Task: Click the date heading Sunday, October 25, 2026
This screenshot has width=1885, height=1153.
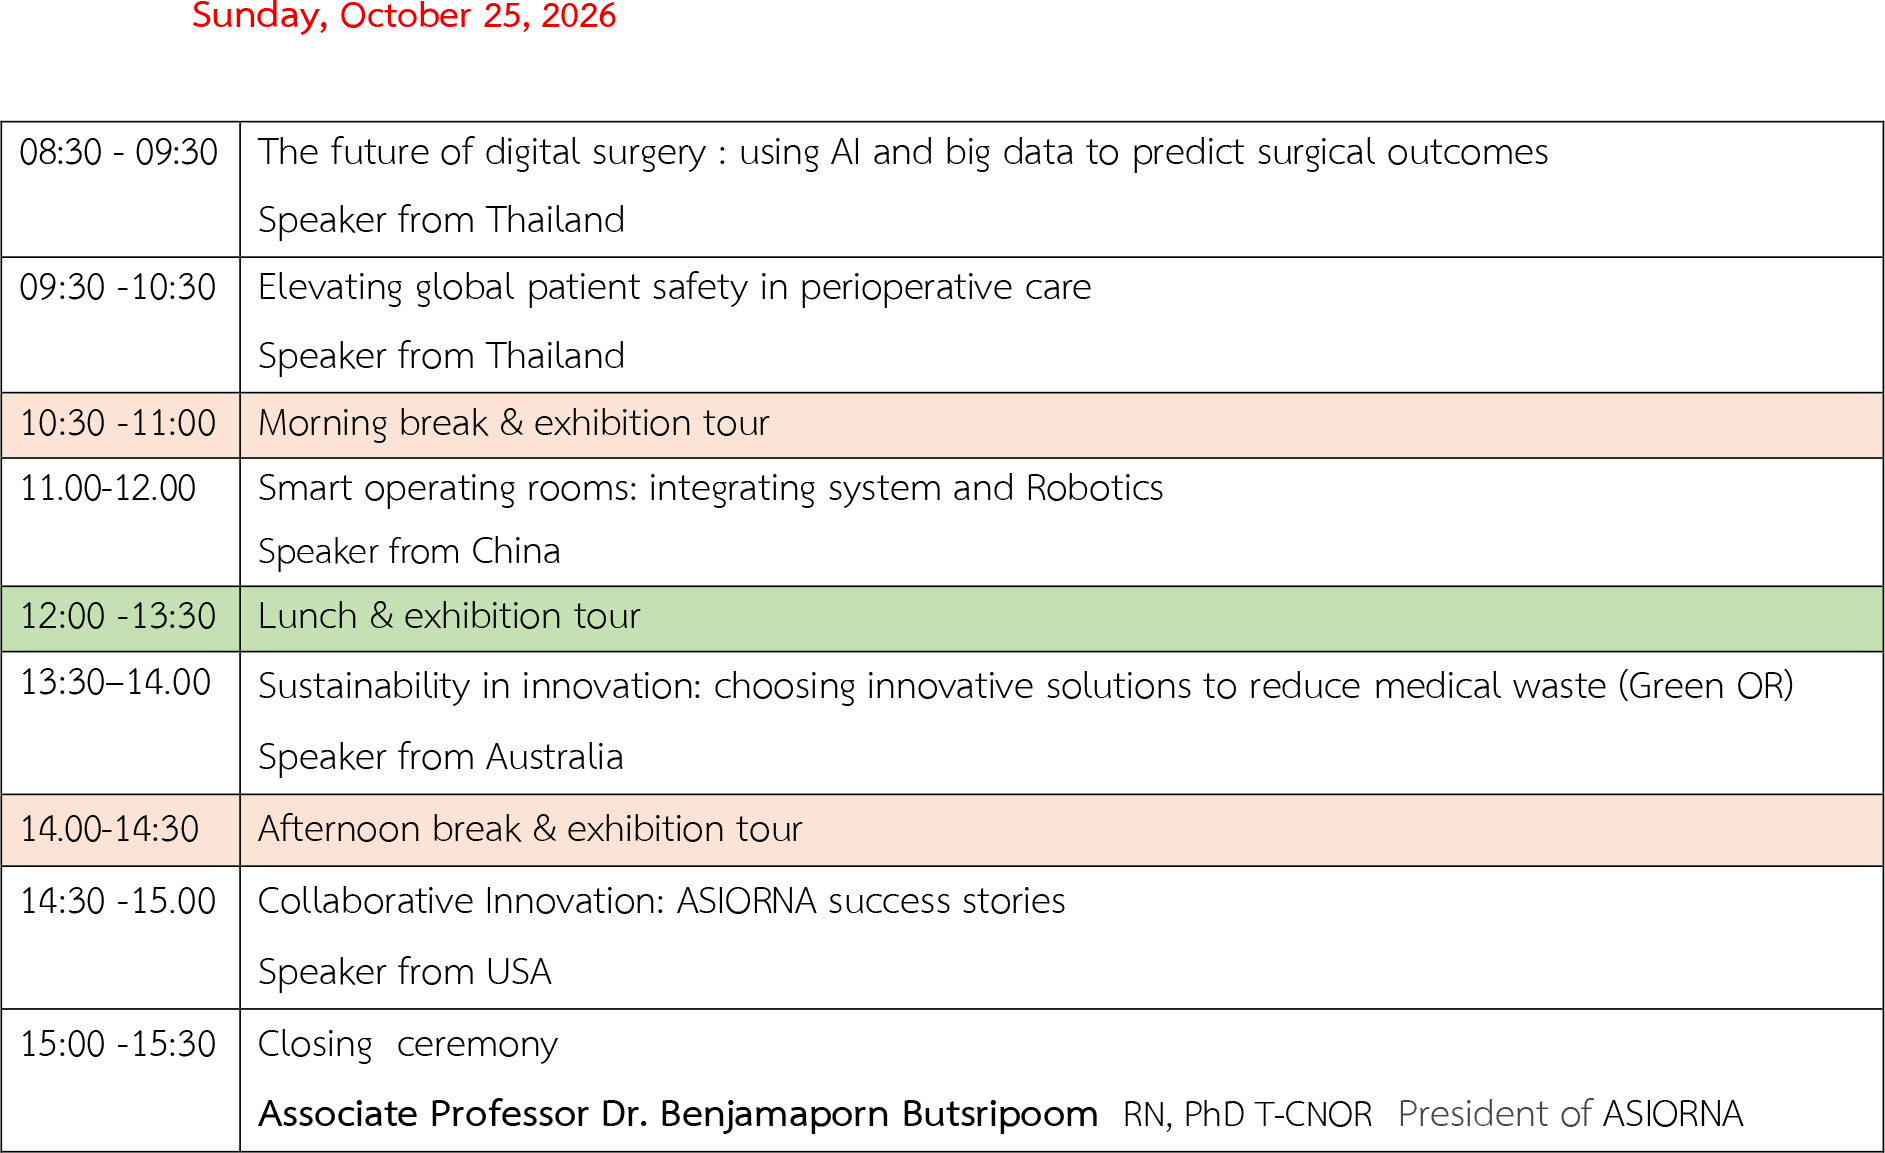Action: coord(404,16)
